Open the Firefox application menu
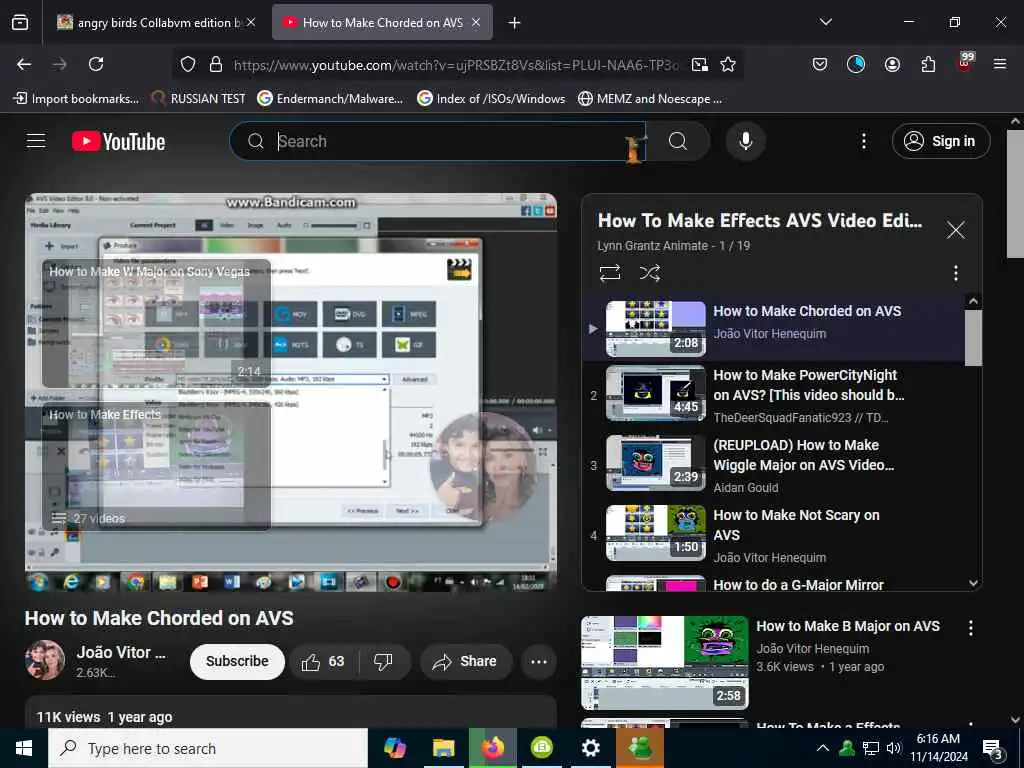 click(1000, 64)
